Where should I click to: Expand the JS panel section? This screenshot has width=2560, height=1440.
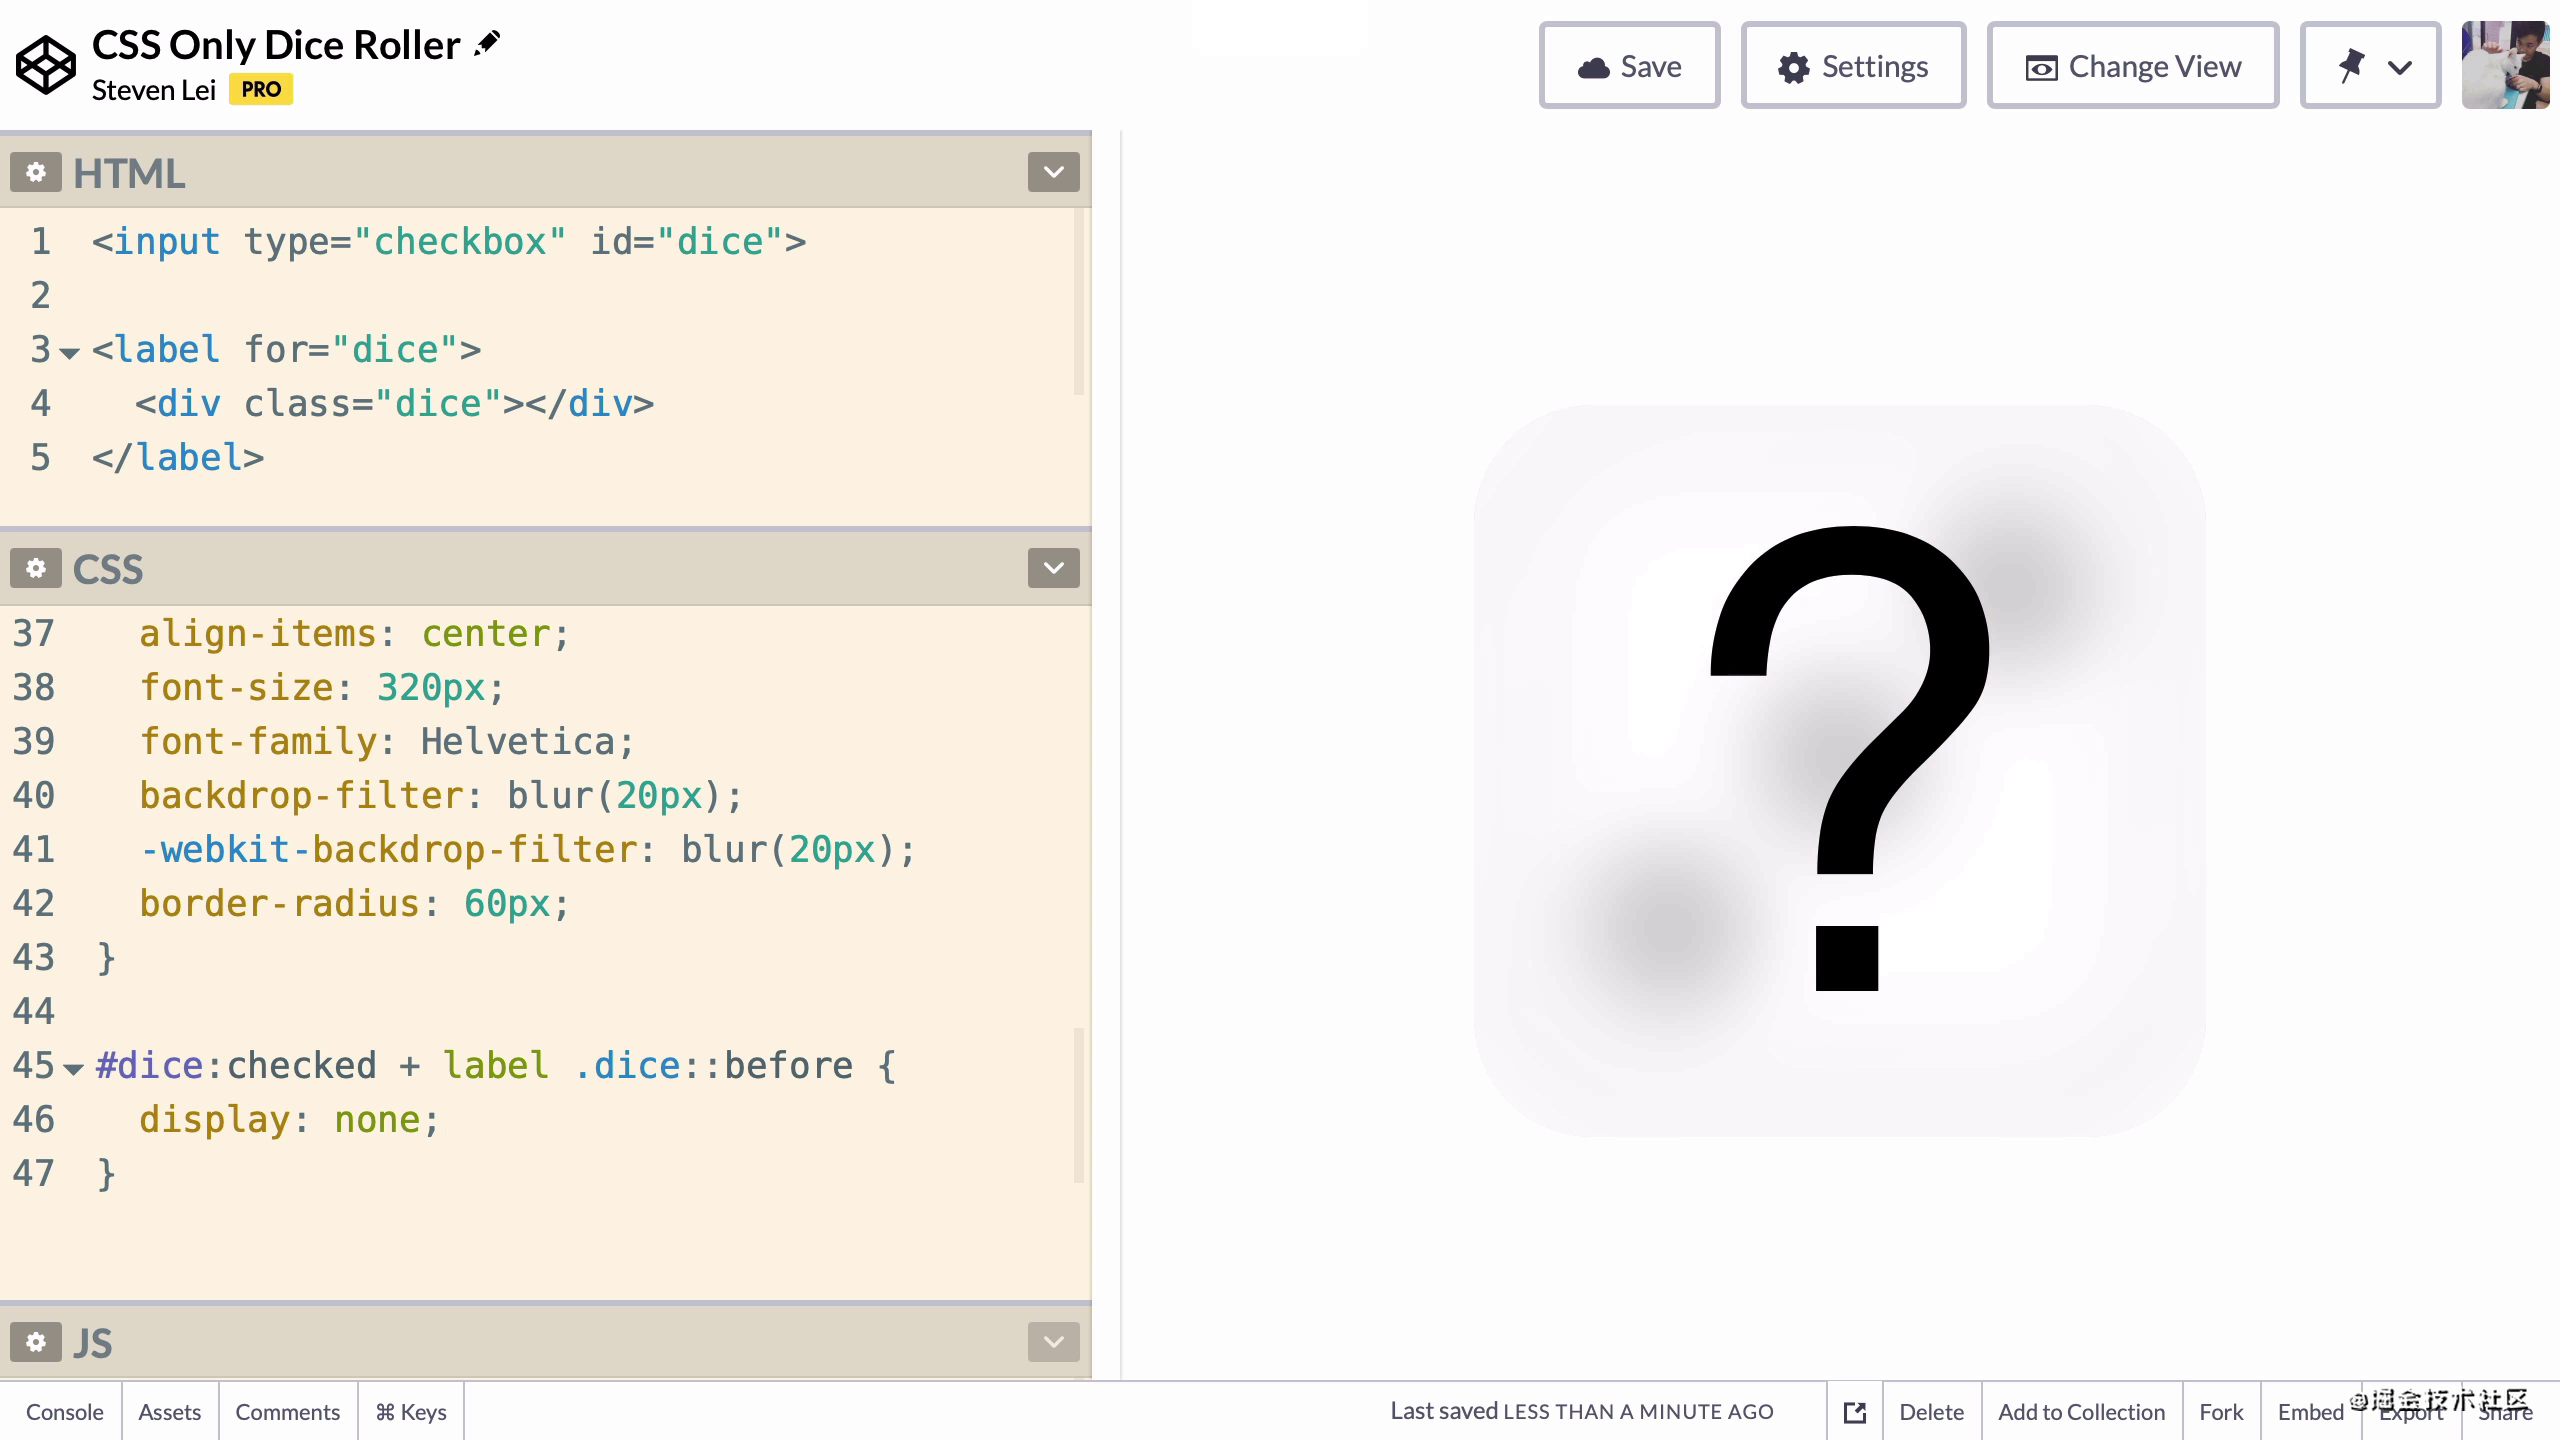click(x=1051, y=1342)
